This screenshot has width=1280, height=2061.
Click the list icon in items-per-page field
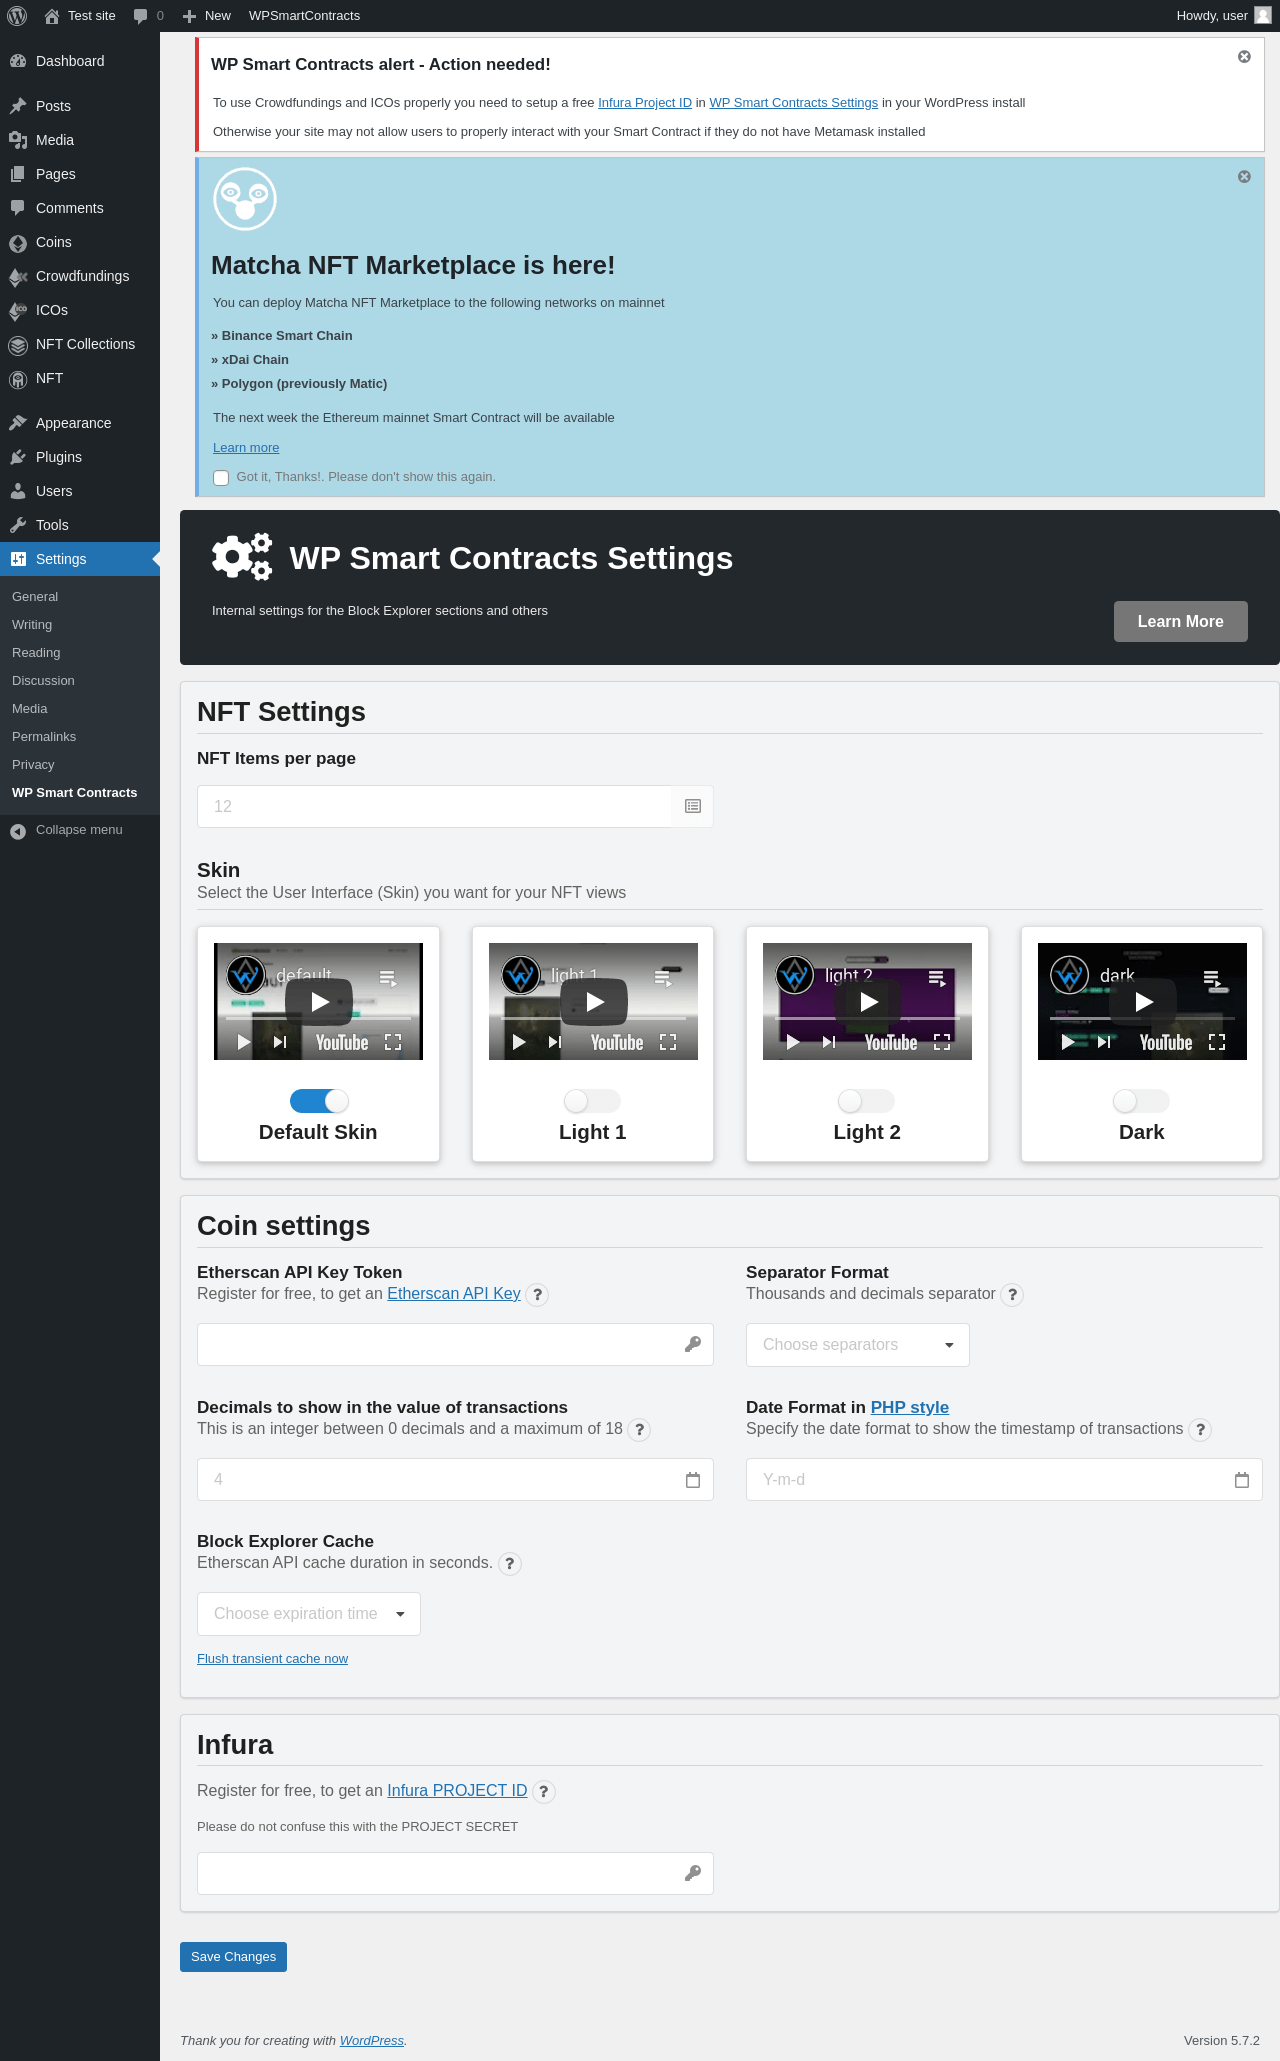click(693, 806)
